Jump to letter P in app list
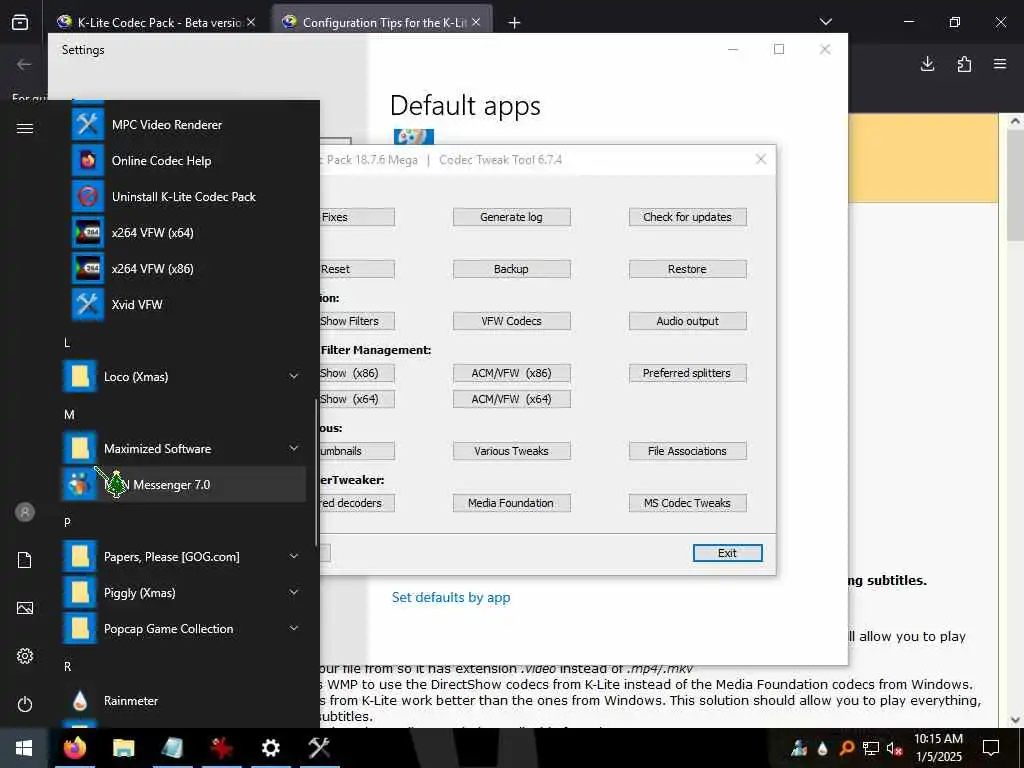The height and width of the screenshot is (768, 1024). 67,522
